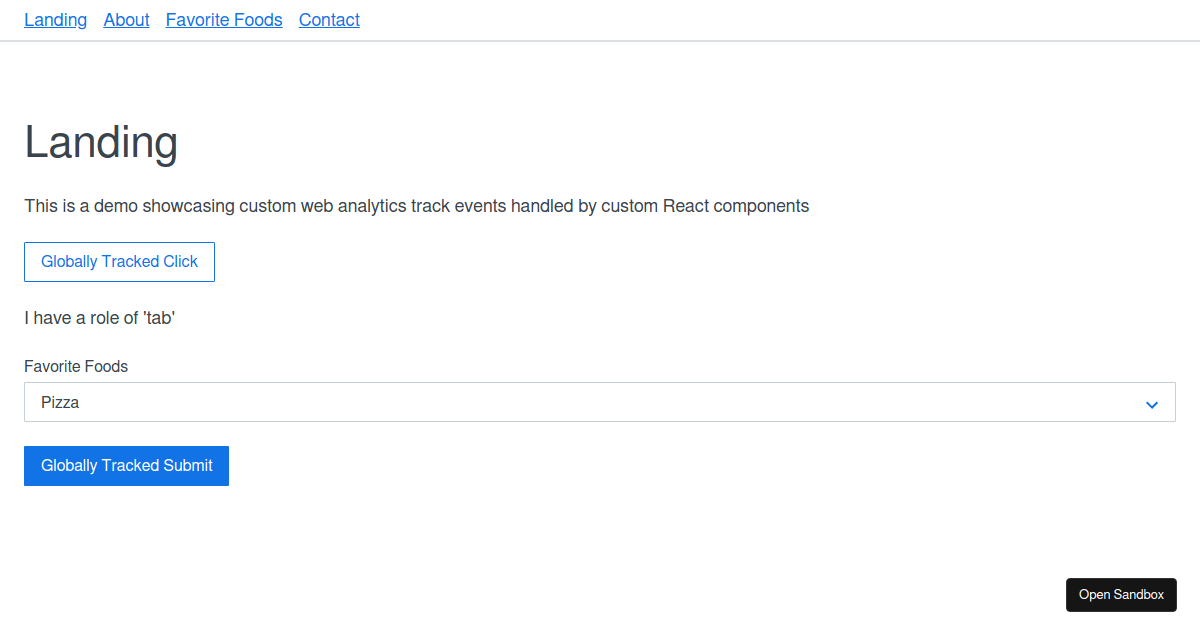Screen dimensions: 1200x630
Task: Visit the Favorite Foods page
Action: coord(224,19)
